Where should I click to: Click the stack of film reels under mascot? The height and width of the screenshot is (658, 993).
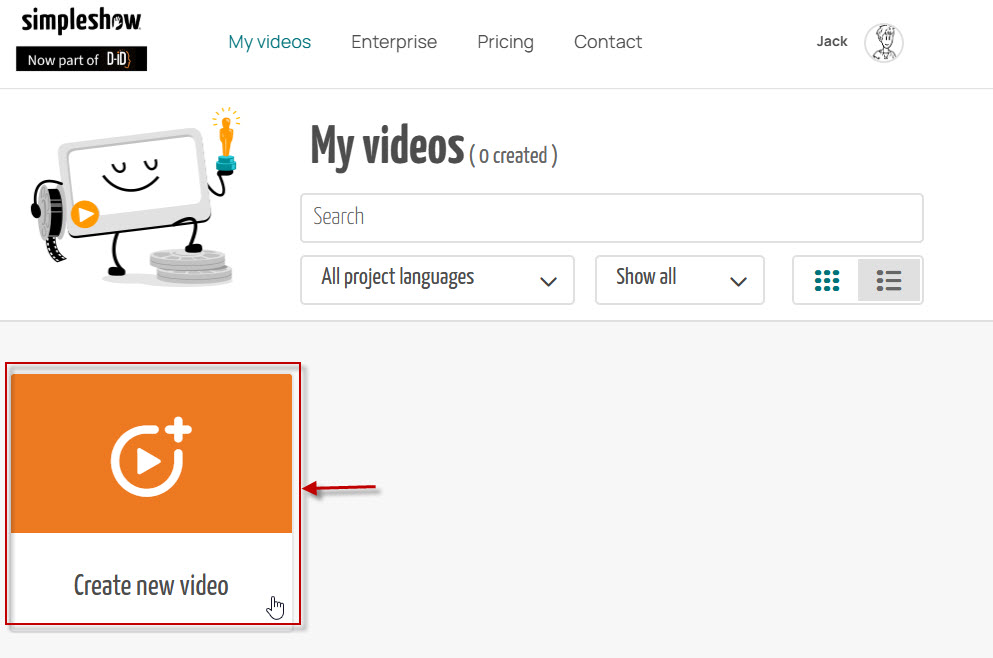click(x=190, y=266)
